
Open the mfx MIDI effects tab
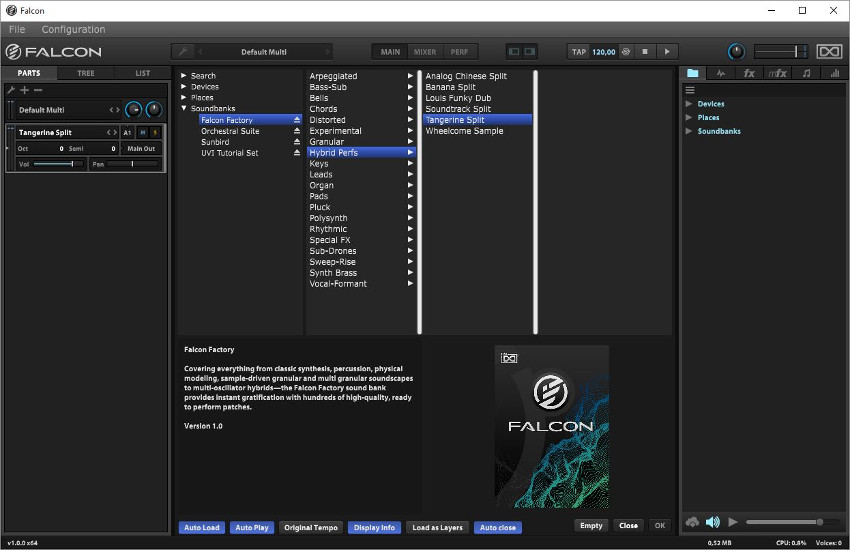(777, 73)
